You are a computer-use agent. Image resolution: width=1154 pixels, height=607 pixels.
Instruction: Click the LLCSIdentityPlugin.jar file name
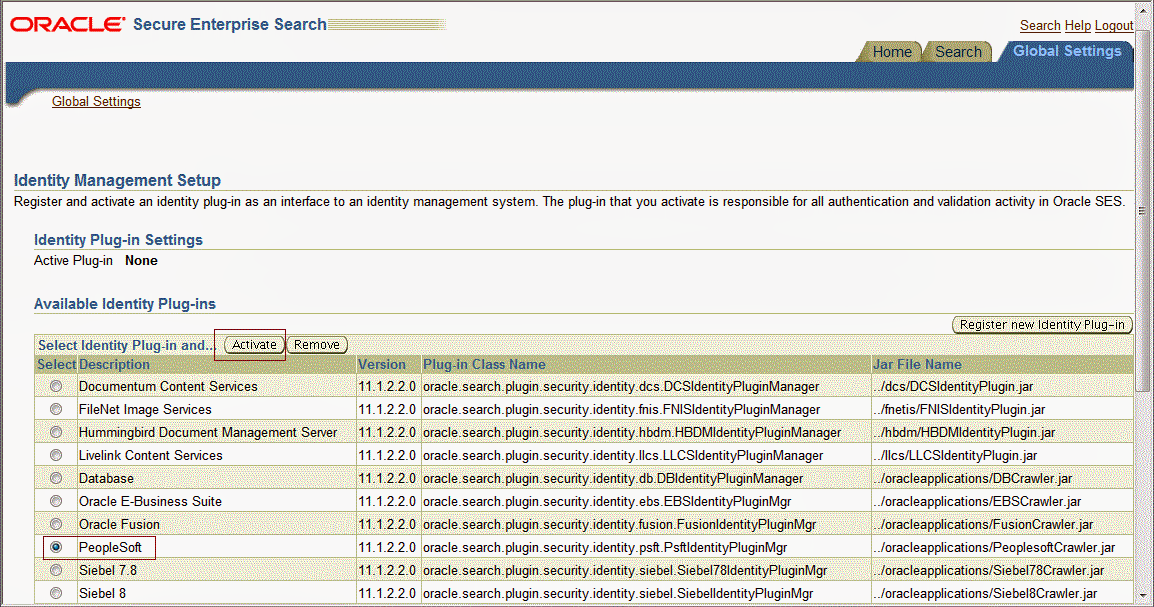(955, 455)
